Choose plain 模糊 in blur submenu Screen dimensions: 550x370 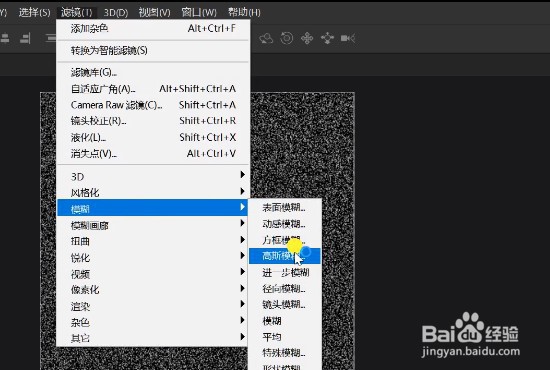click(285, 321)
